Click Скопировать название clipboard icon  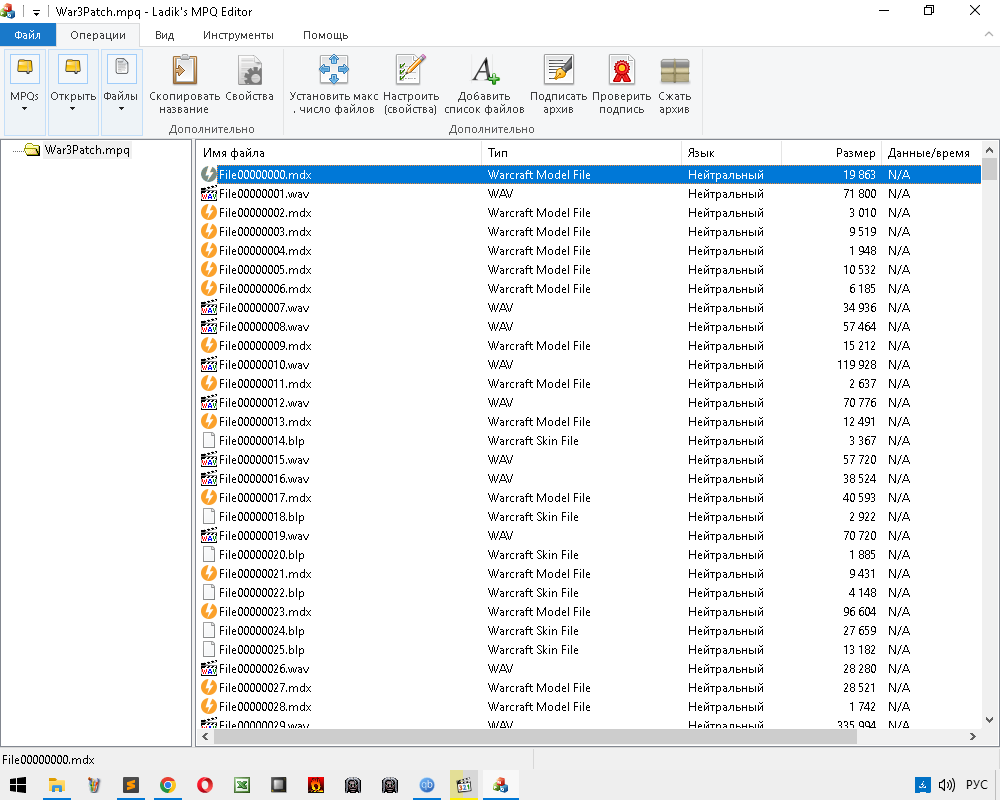click(x=184, y=70)
